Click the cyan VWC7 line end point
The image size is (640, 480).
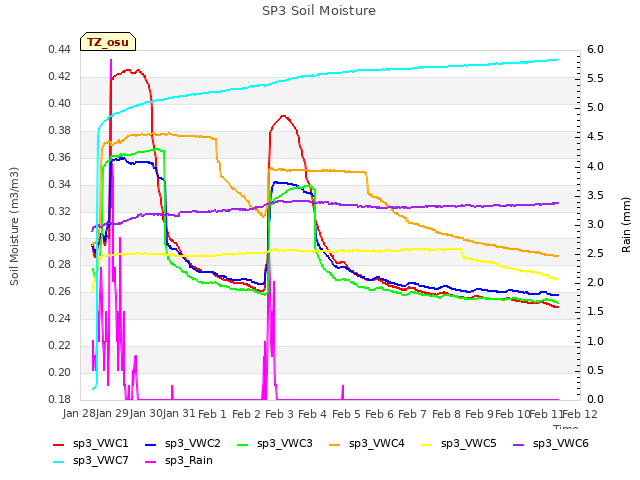pyautogui.click(x=558, y=60)
